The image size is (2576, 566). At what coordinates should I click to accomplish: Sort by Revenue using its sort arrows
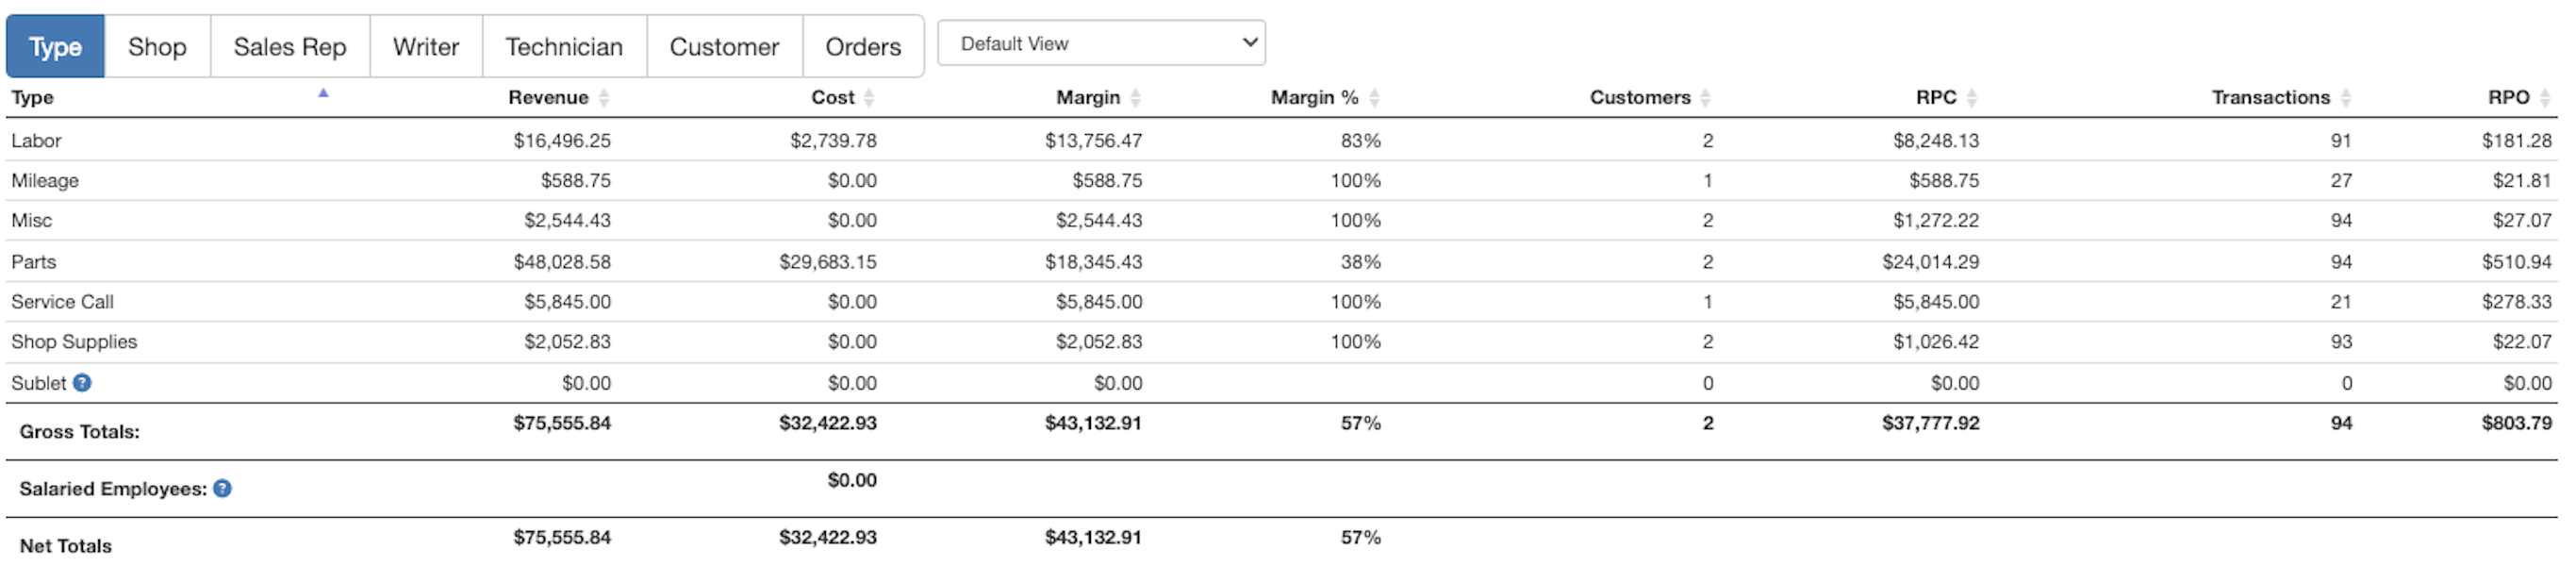604,97
